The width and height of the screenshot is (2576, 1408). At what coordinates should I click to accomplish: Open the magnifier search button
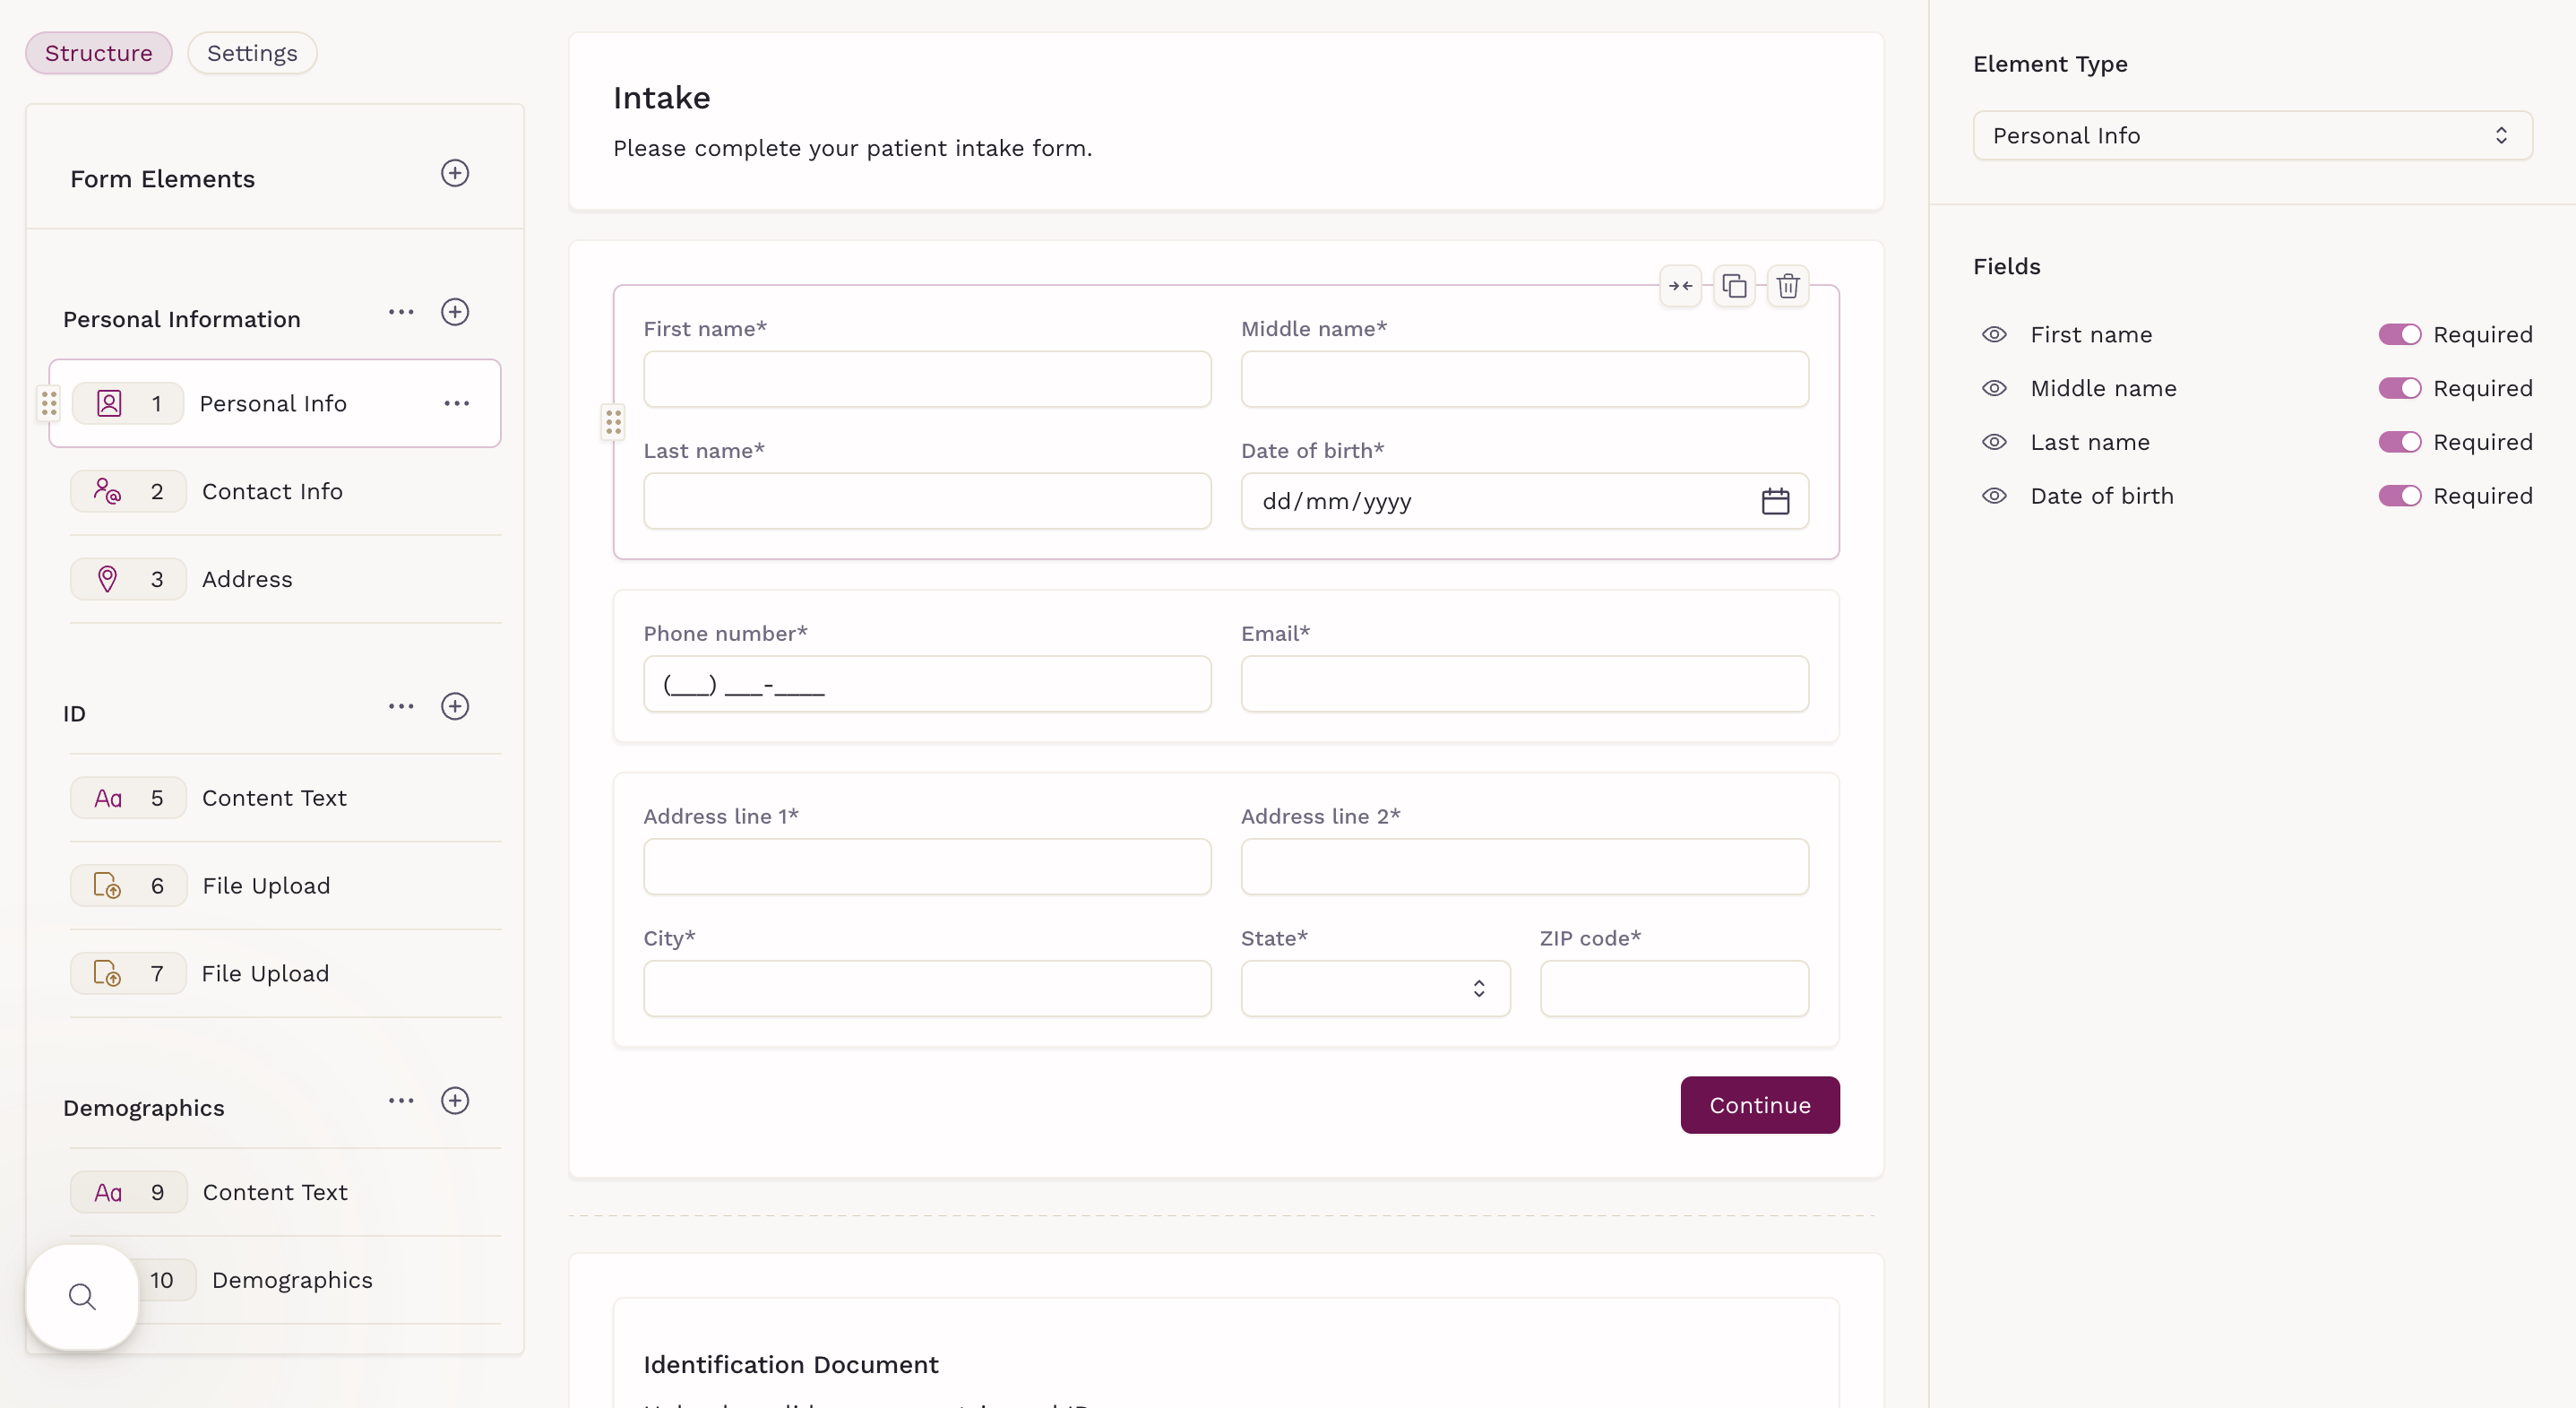click(x=82, y=1297)
